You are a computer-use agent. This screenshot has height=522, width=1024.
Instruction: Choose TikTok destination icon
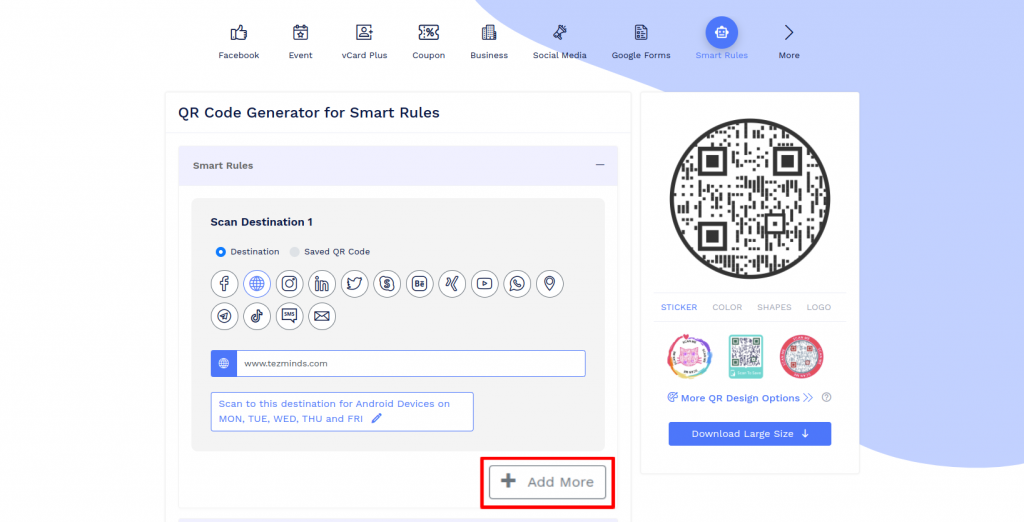click(257, 316)
